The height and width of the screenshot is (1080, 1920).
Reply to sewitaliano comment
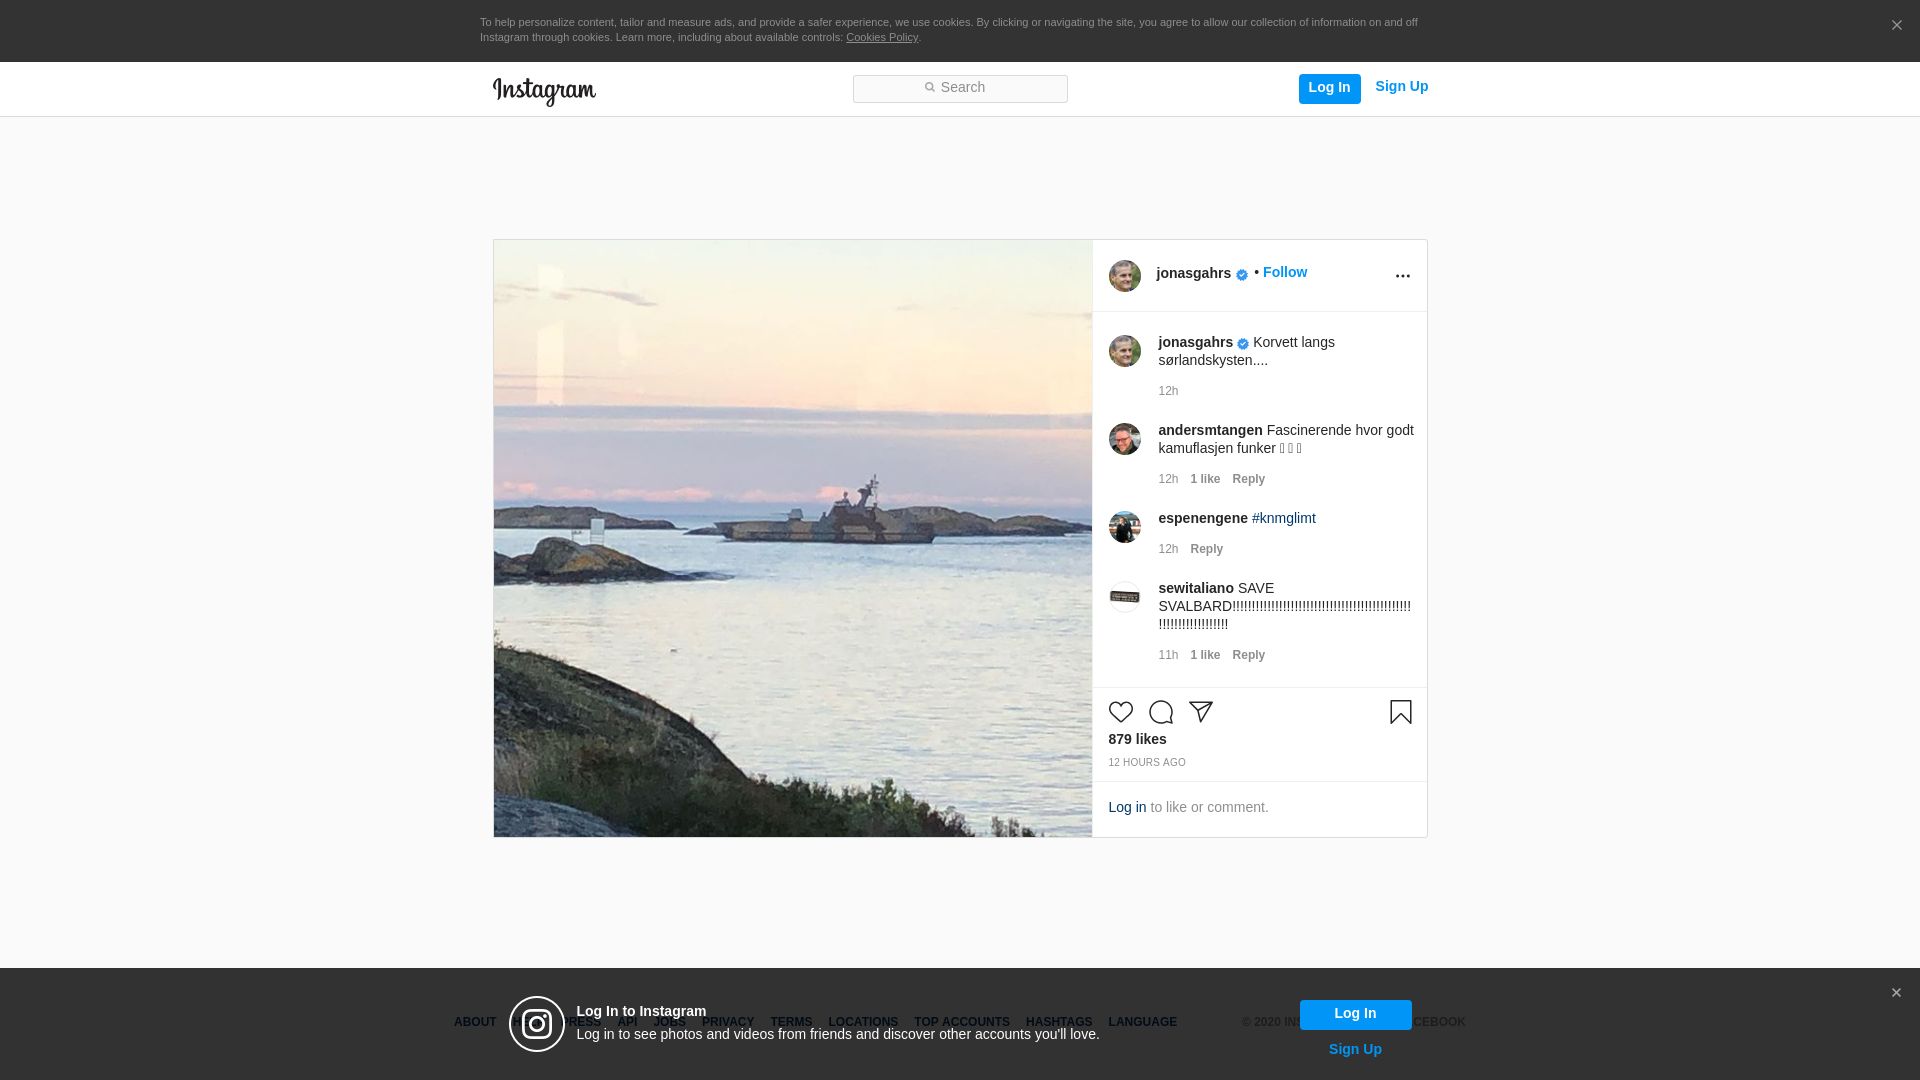tap(1248, 655)
